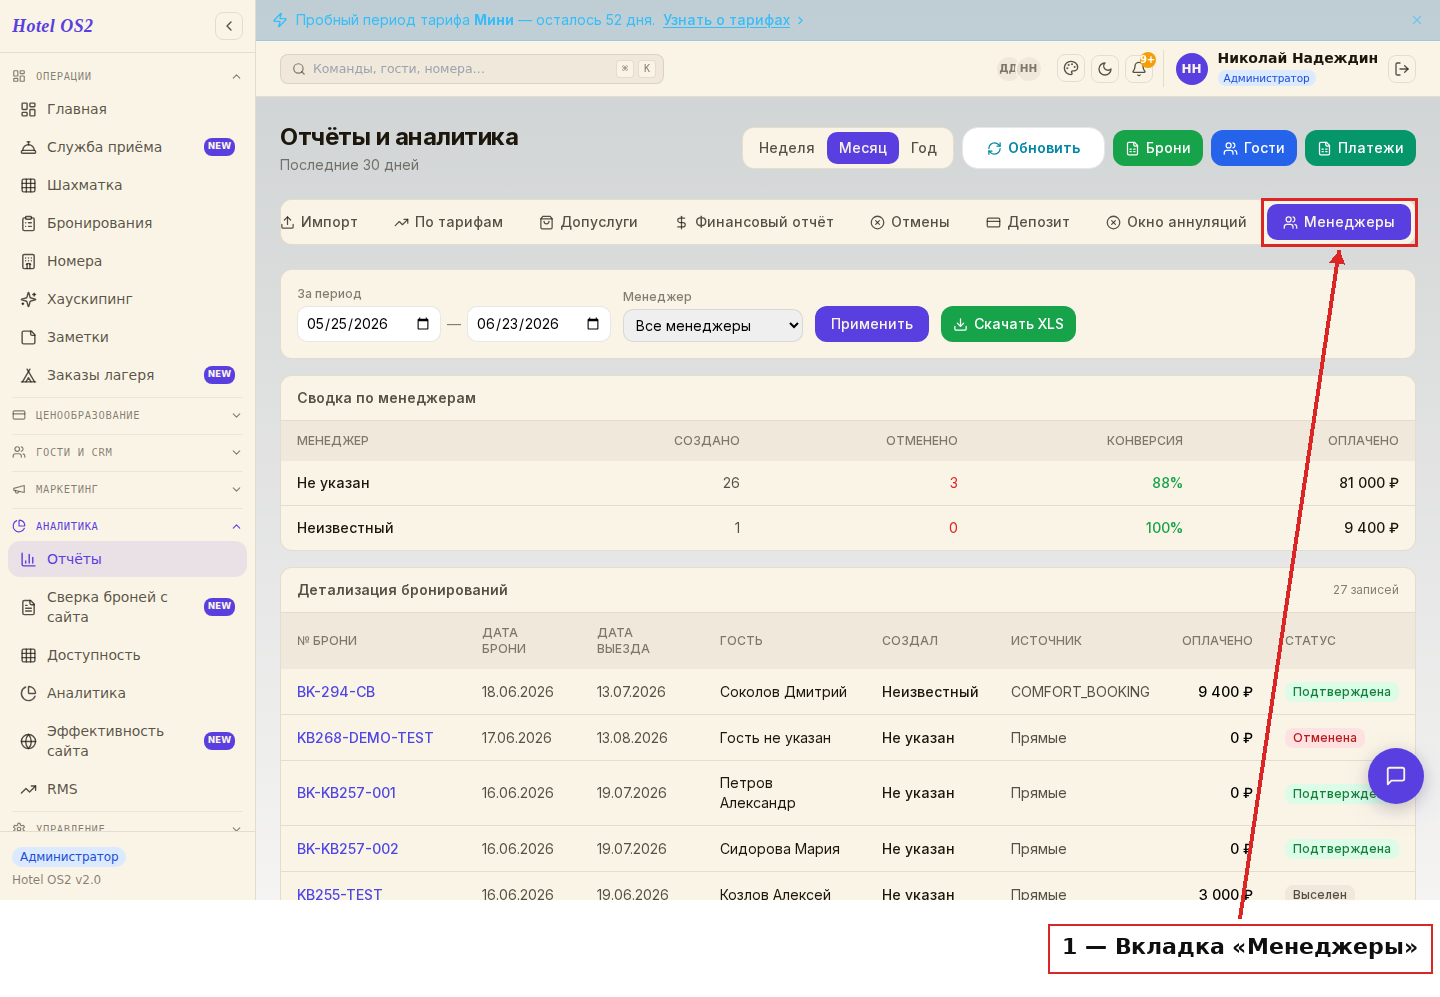Open calendar picker for end date 06/23/2026
This screenshot has height=997, width=1440.
(593, 324)
